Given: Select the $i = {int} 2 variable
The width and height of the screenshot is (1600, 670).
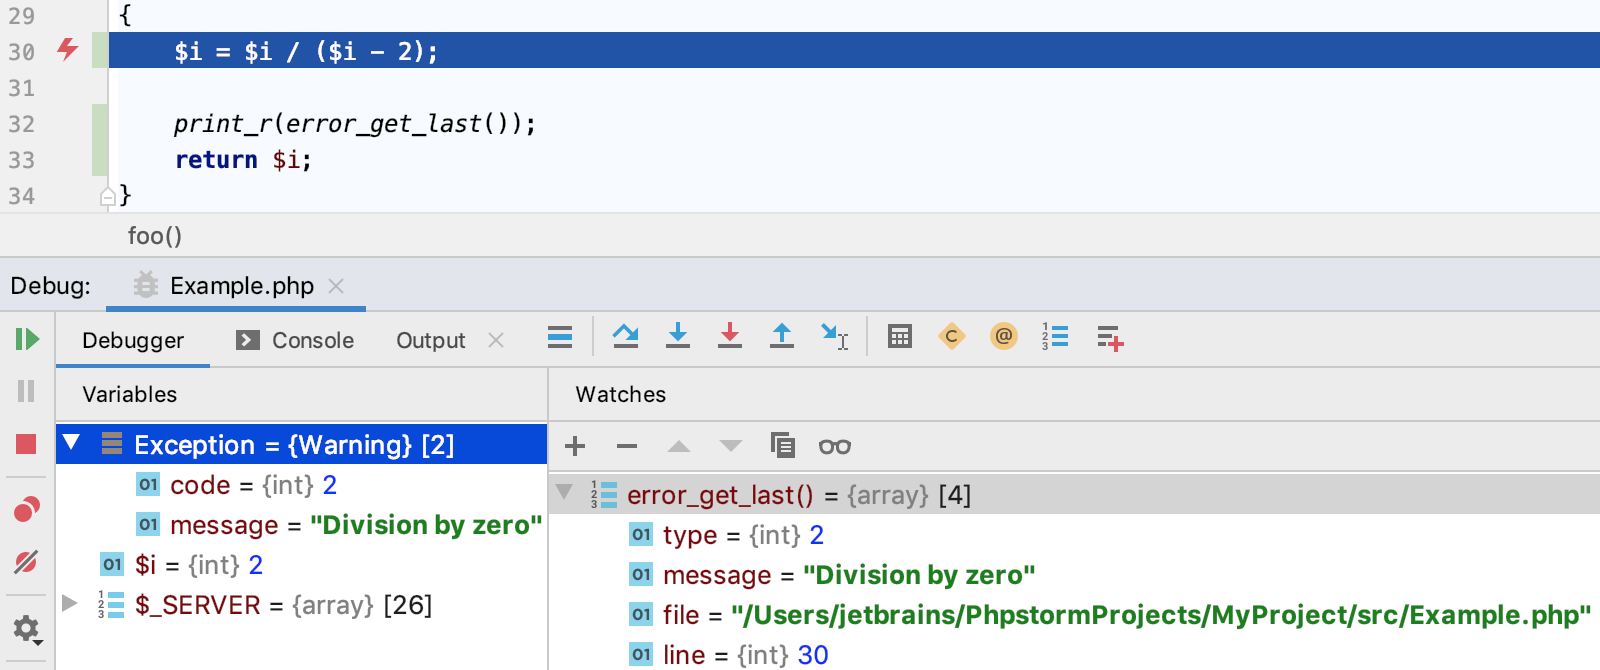Looking at the screenshot, I should pyautogui.click(x=302, y=565).
